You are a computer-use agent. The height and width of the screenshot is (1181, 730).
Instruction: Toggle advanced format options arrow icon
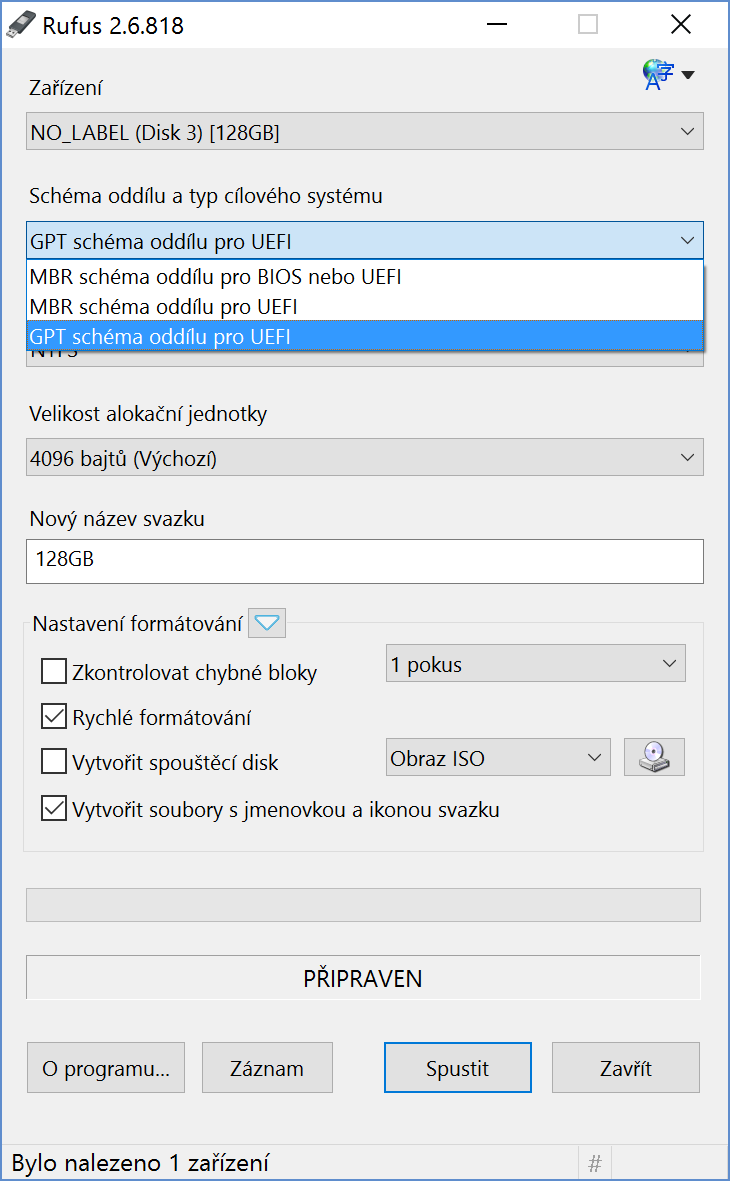click(267, 624)
